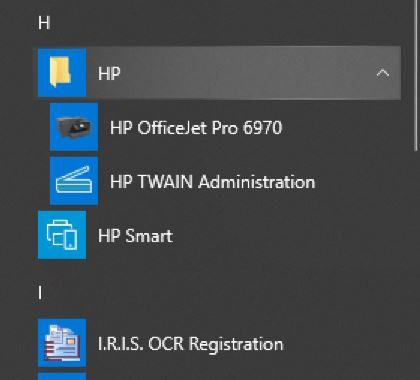
Task: Select the I.R.I.S. OCR Registration text
Action: [190, 344]
